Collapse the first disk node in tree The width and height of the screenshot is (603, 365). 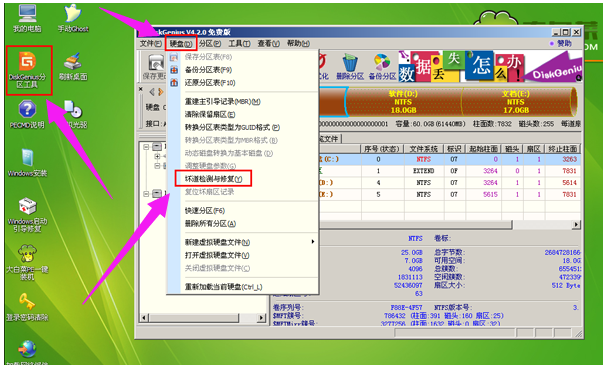[146, 147]
